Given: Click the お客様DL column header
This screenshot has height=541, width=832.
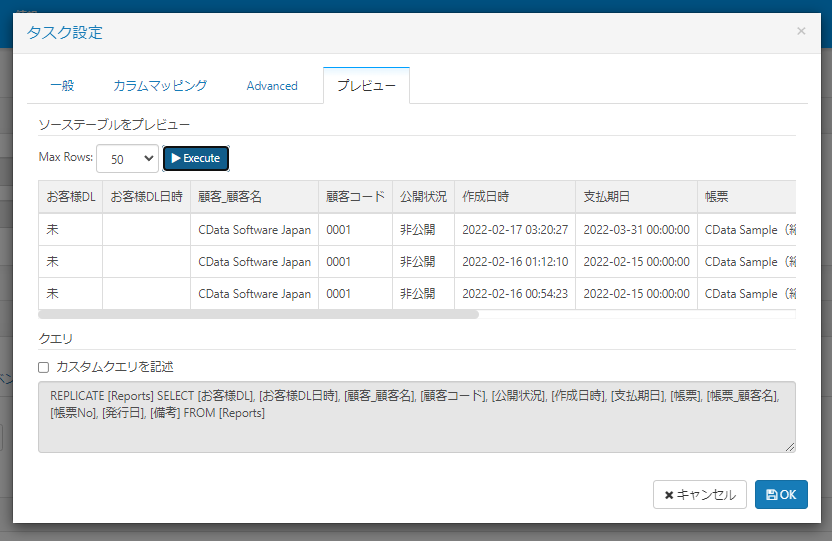Looking at the screenshot, I should pos(71,197).
